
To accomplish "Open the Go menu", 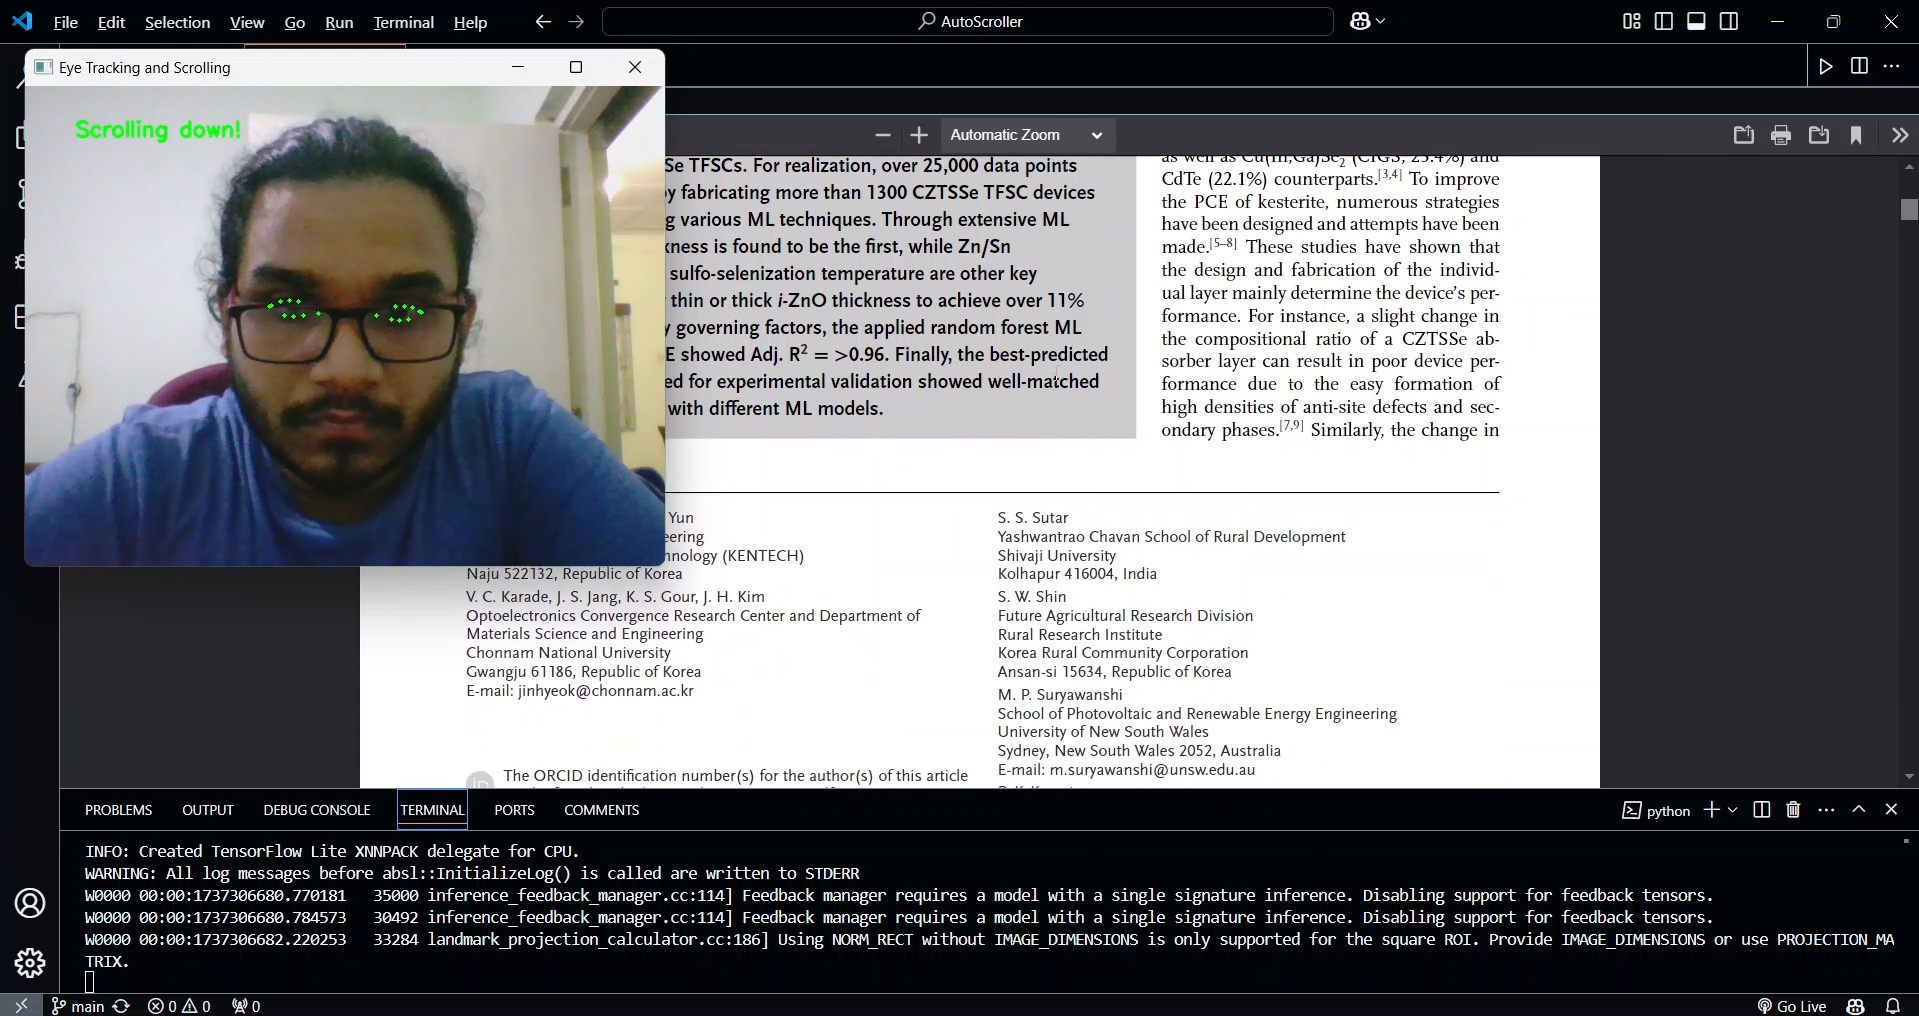I will (x=294, y=22).
